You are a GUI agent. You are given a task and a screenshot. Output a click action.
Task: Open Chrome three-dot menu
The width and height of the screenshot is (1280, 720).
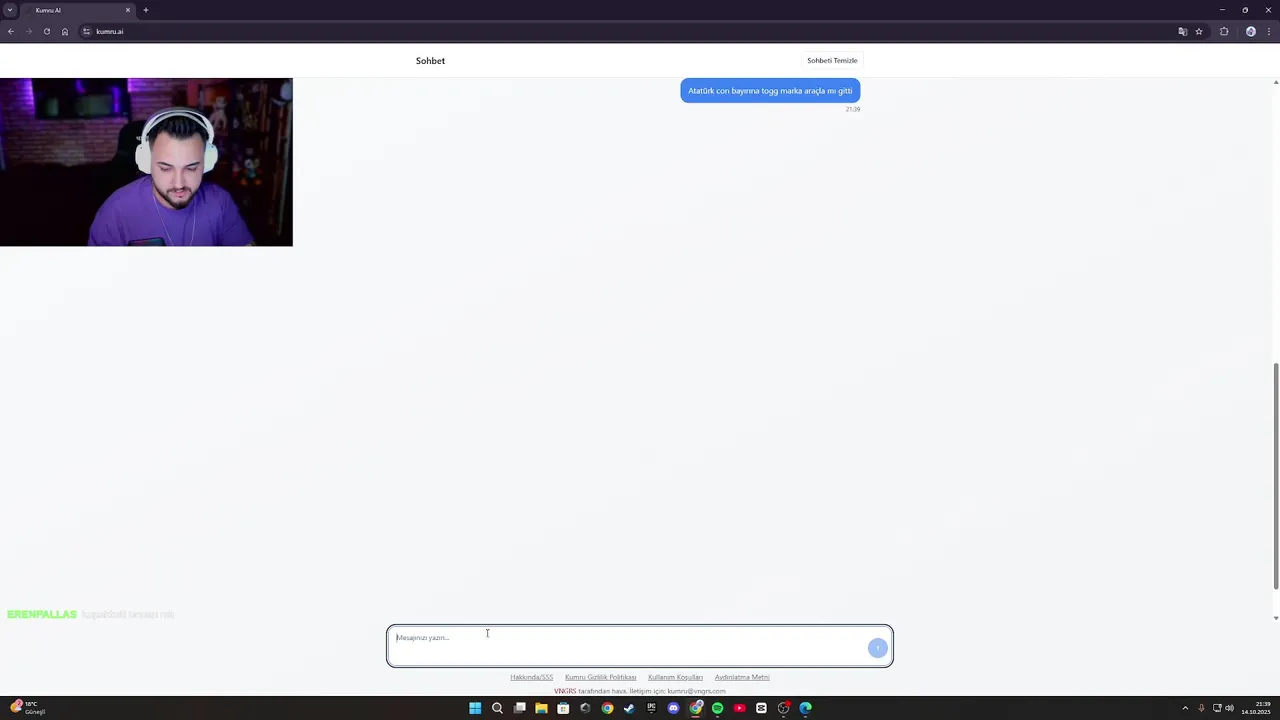(1268, 31)
